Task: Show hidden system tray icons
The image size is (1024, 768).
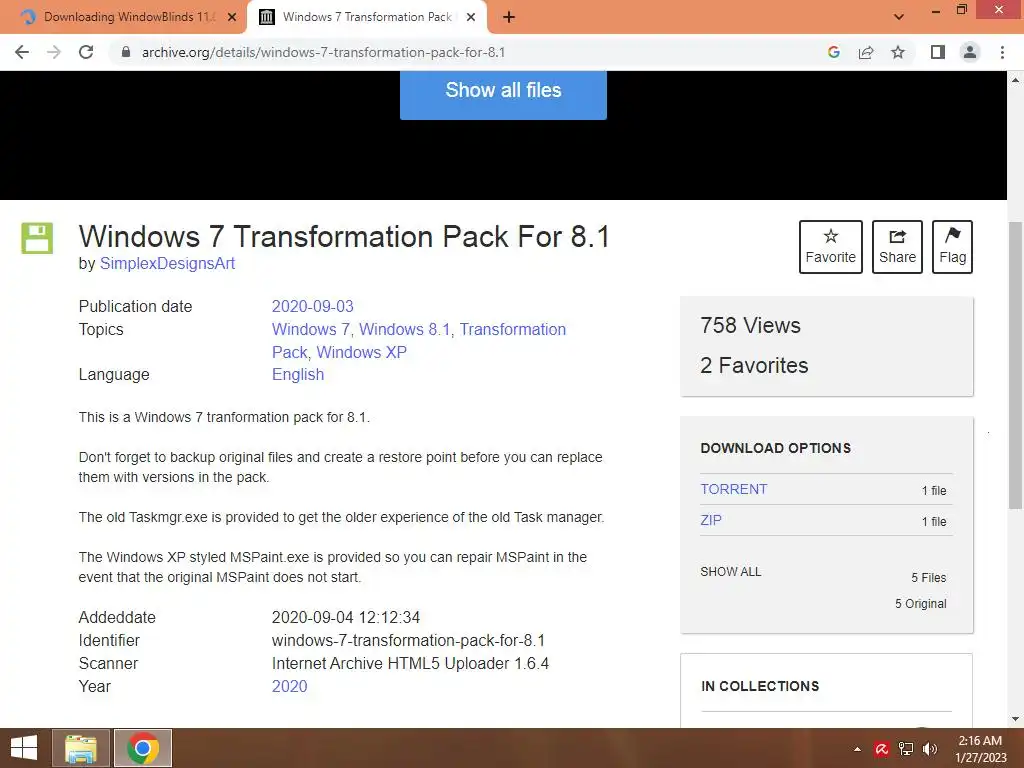Action: tap(857, 749)
